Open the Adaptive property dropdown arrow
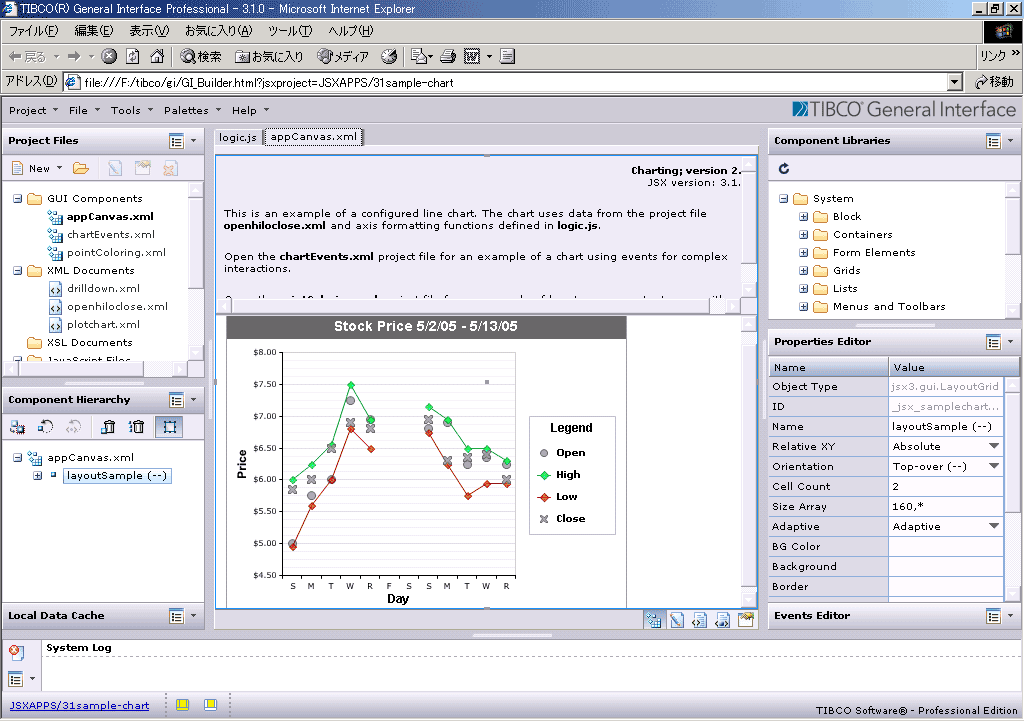Viewport: 1024px width, 721px height. 994,526
